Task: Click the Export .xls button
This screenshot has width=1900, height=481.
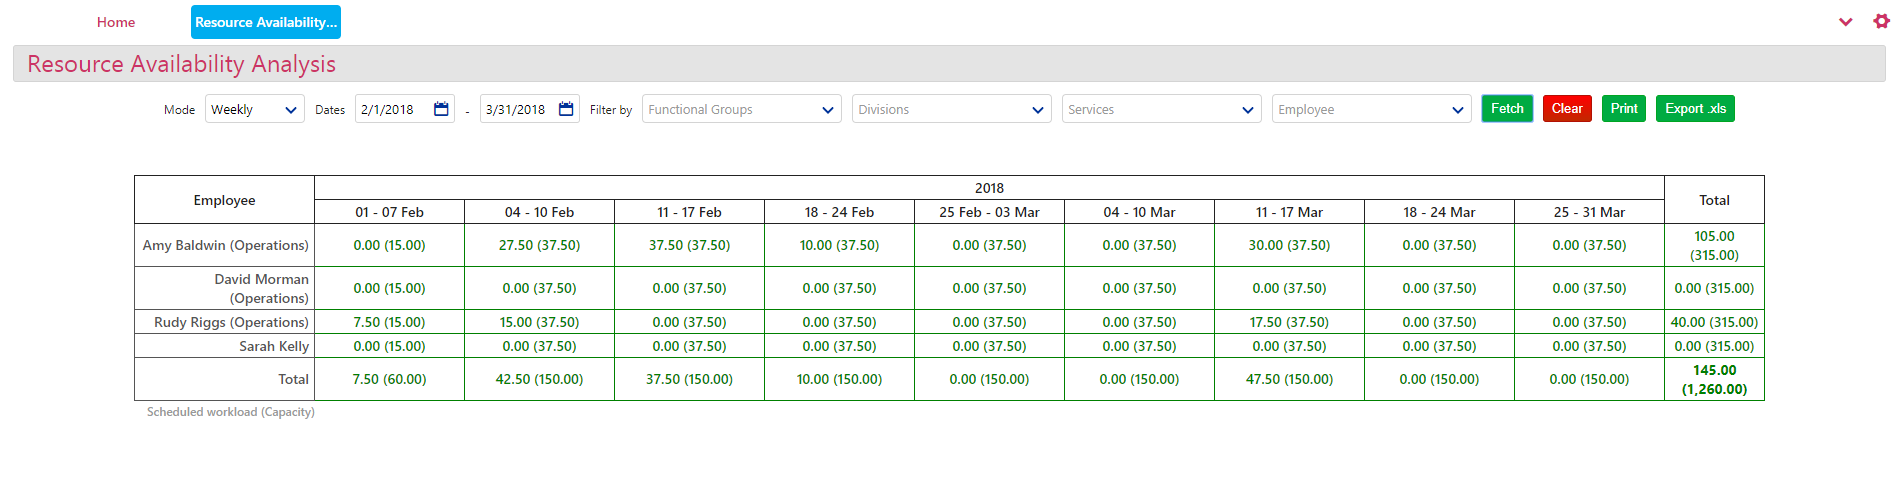Action: (1695, 108)
